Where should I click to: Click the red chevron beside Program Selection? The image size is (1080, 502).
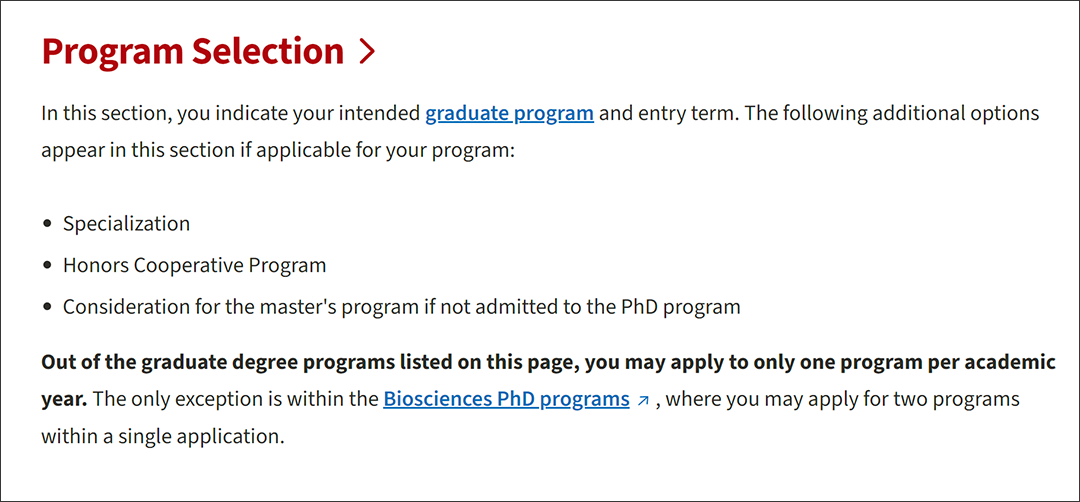pyautogui.click(x=368, y=52)
